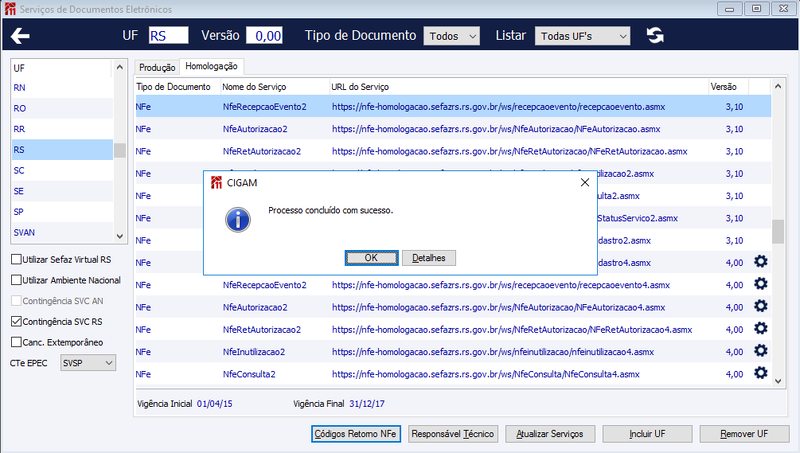Enable Canc. Extemporâneo checkbox
The width and height of the screenshot is (800, 453).
(16, 342)
